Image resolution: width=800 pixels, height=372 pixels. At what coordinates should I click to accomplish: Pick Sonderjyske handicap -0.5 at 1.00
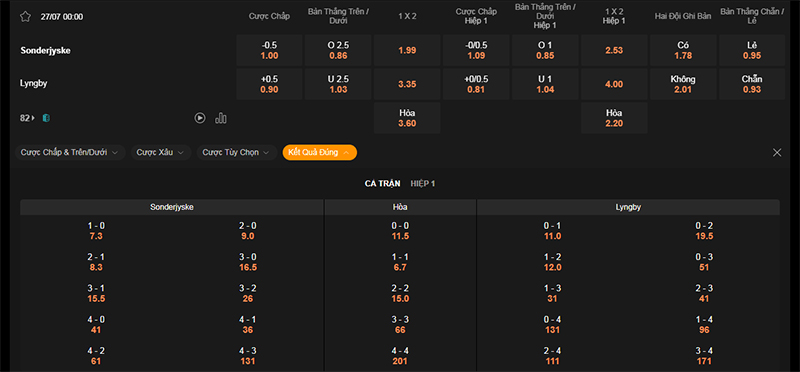pyautogui.click(x=269, y=51)
